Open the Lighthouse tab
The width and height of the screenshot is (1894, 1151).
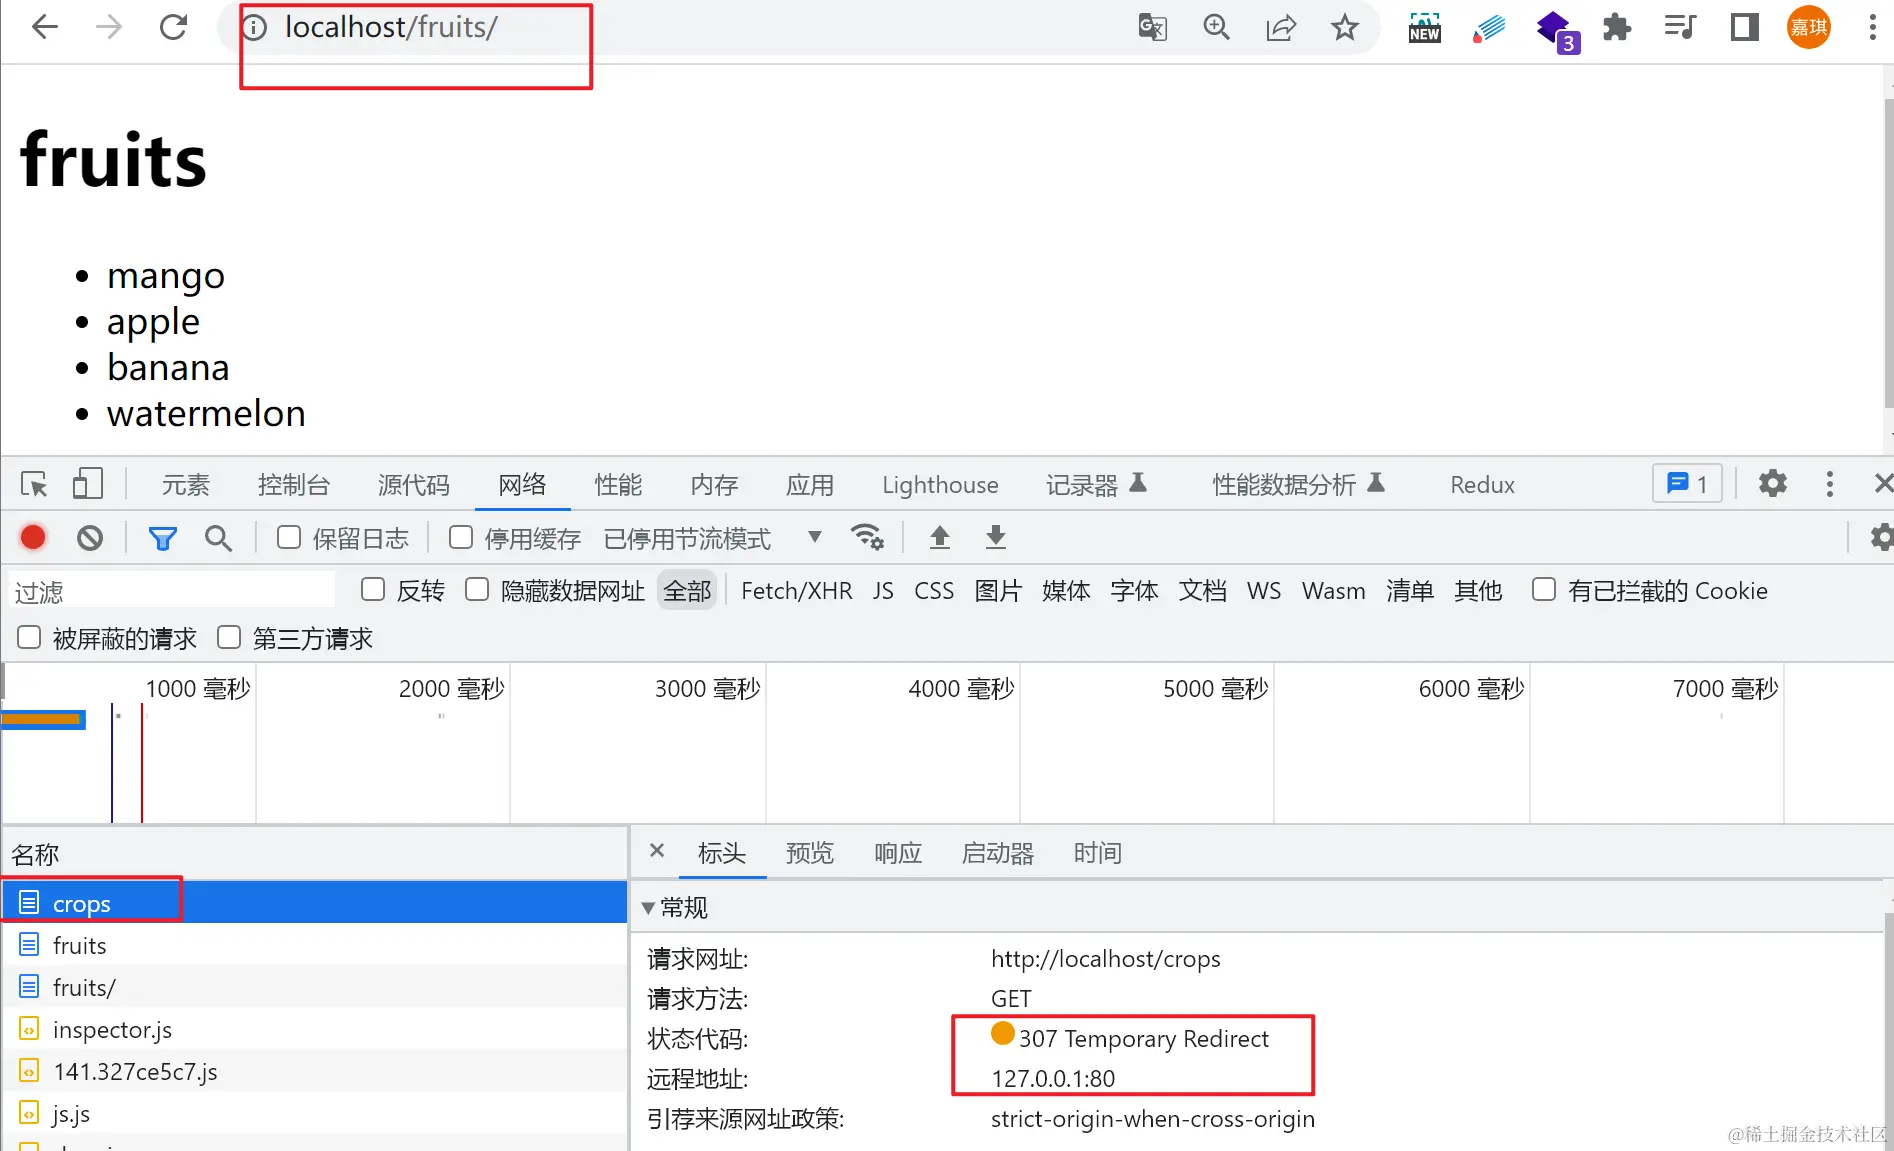(x=940, y=485)
